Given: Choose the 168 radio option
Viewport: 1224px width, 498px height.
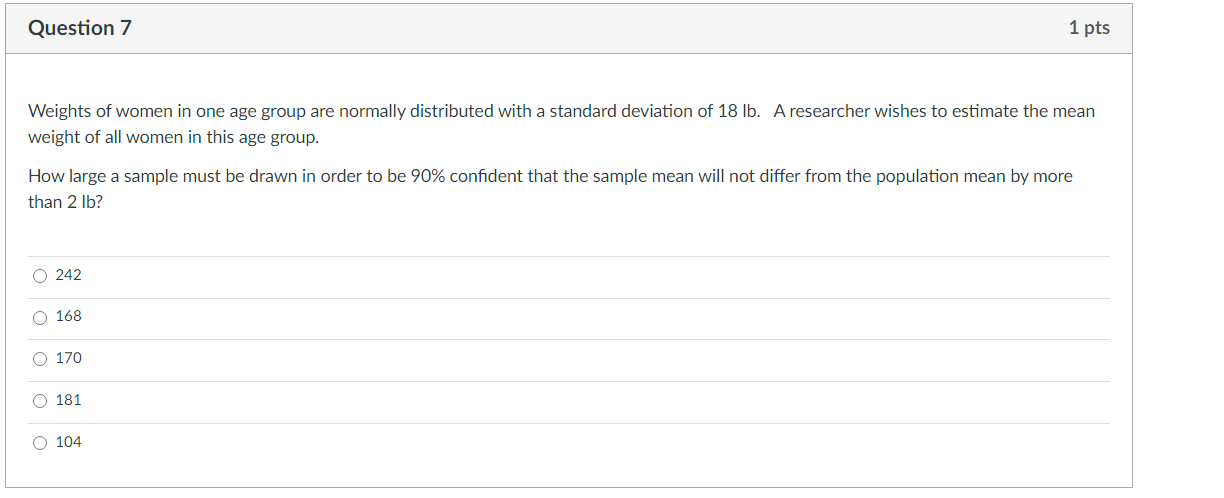Looking at the screenshot, I should click(40, 318).
